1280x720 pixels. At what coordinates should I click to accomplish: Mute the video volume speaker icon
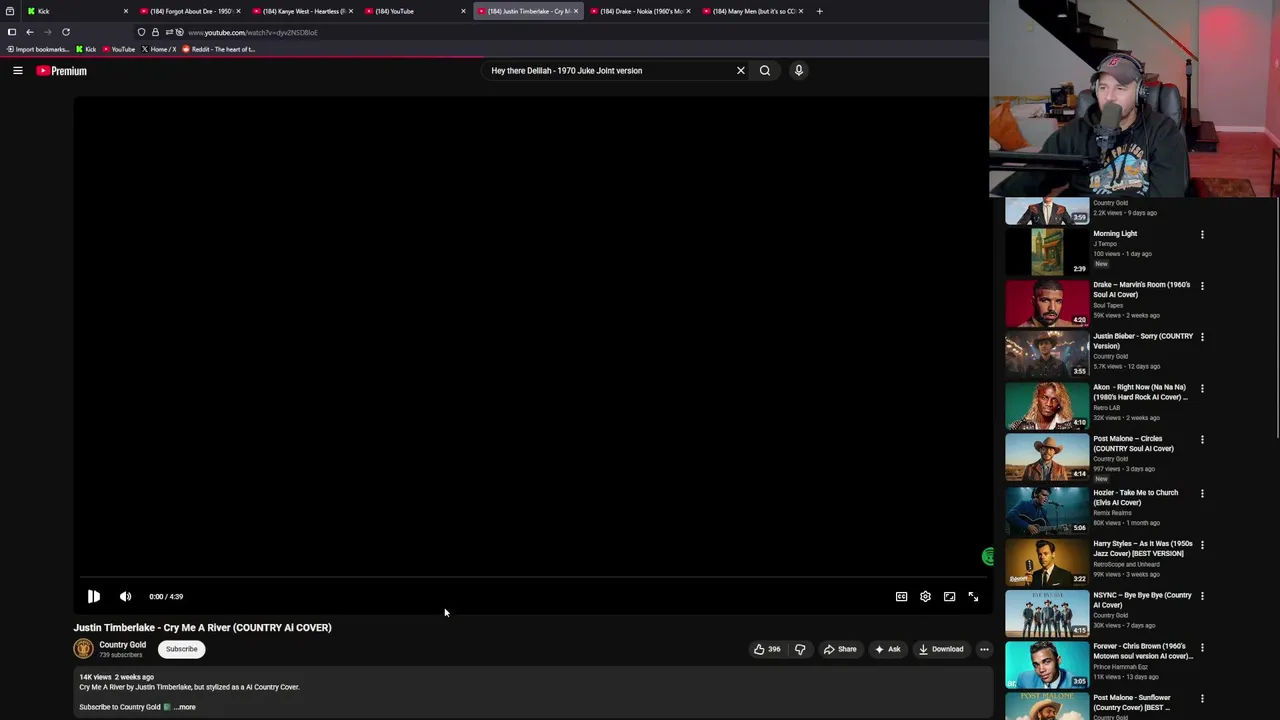pyautogui.click(x=126, y=597)
